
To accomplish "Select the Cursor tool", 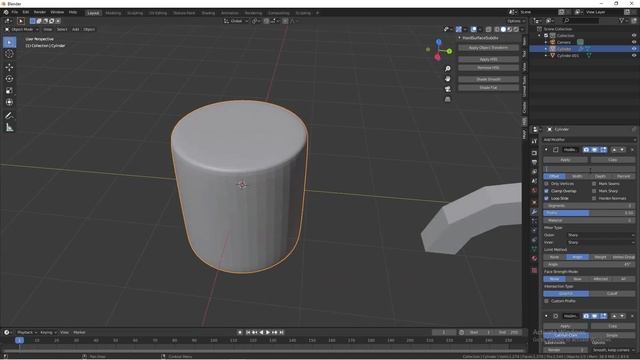I will click(x=9, y=54).
